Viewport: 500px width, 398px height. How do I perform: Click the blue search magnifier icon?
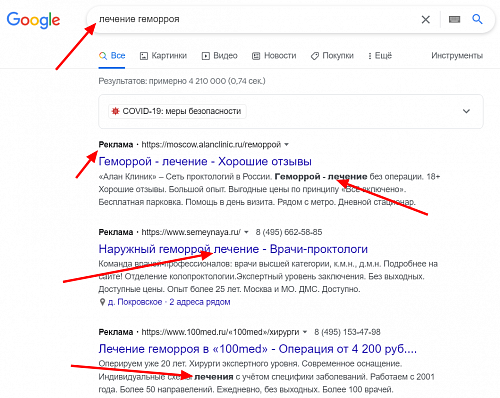477,19
